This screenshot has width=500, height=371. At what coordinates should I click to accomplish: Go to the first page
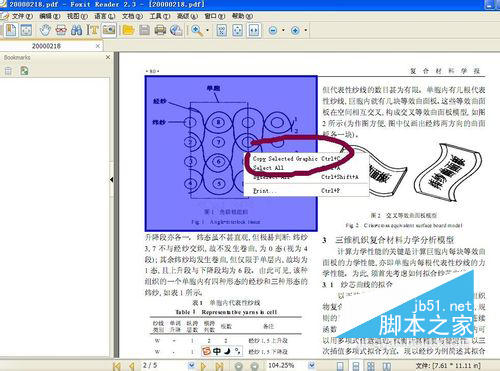117,366
